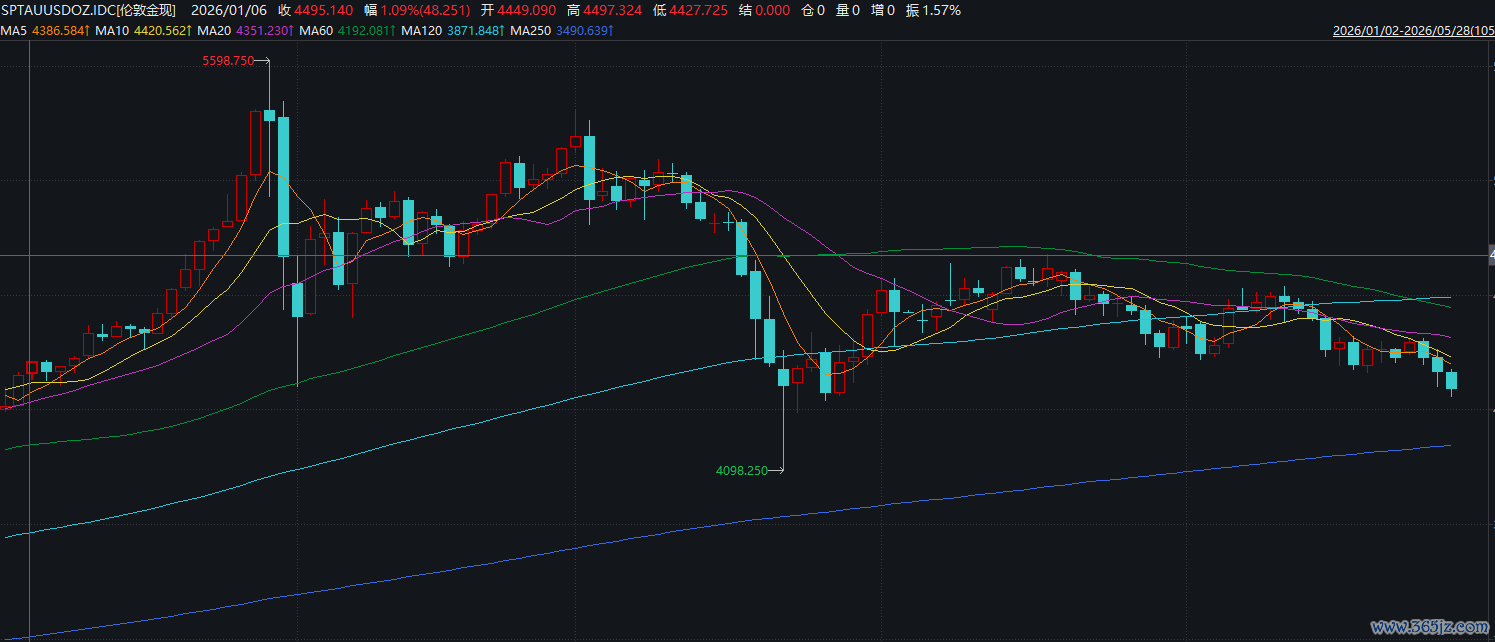
Task: Click the MA250 value 3490.639
Action: 584,31
